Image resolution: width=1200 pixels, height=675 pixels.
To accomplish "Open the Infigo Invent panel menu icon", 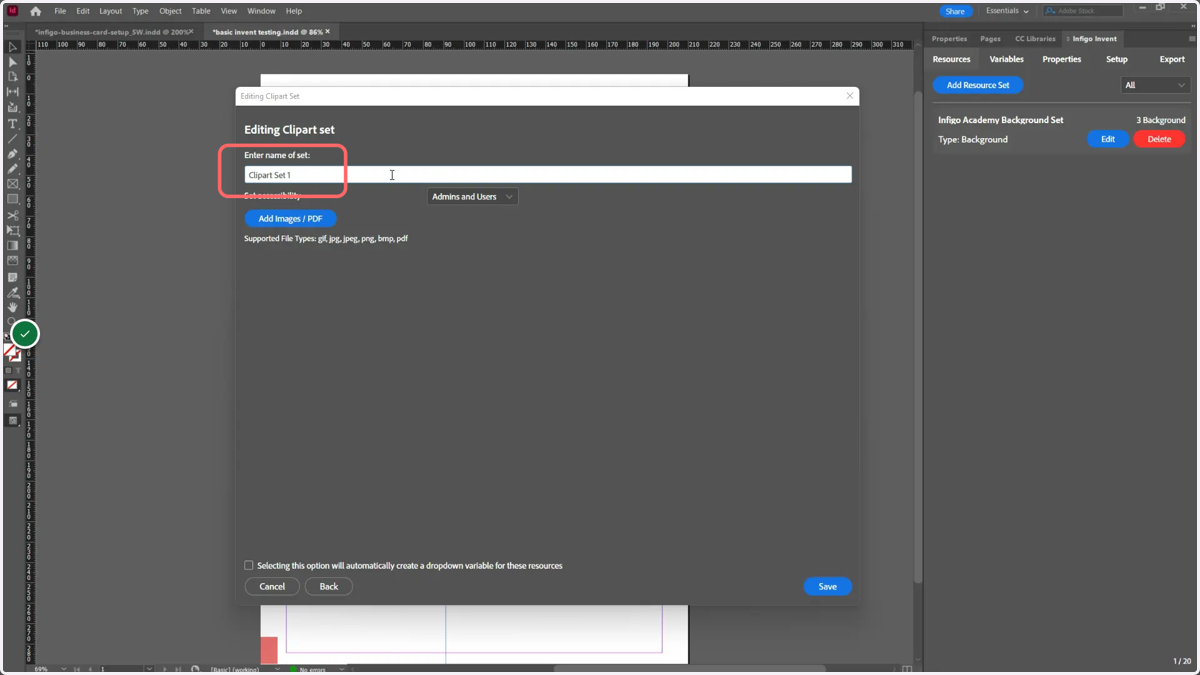I will pos(1191,39).
